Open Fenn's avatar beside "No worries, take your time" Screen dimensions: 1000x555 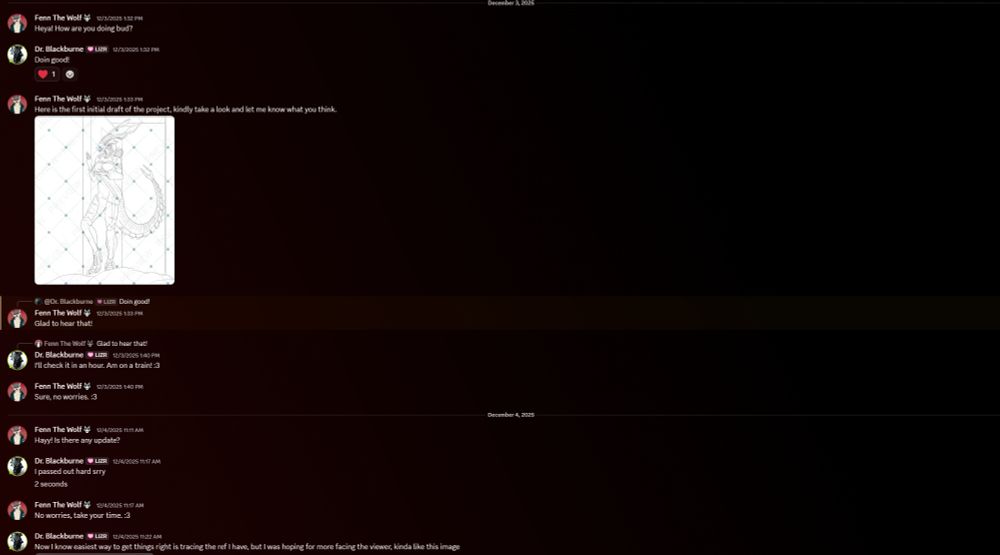tap(17, 510)
